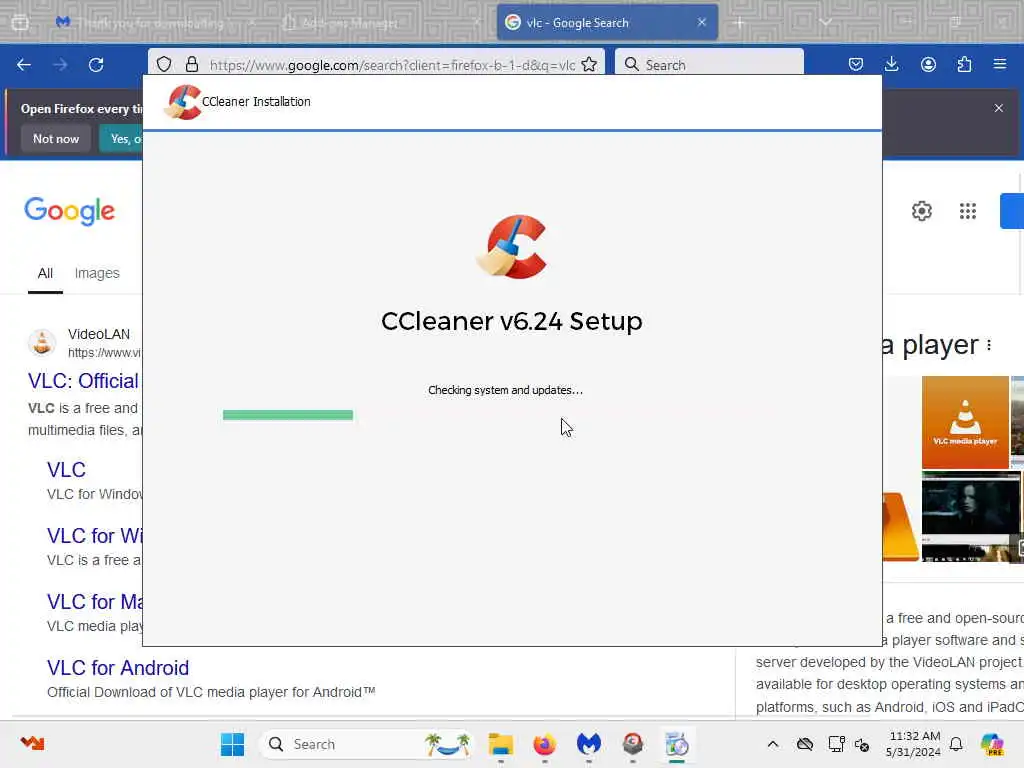Go back using Firefox back arrow
Image resolution: width=1024 pixels, height=768 pixels.
pos(24,65)
